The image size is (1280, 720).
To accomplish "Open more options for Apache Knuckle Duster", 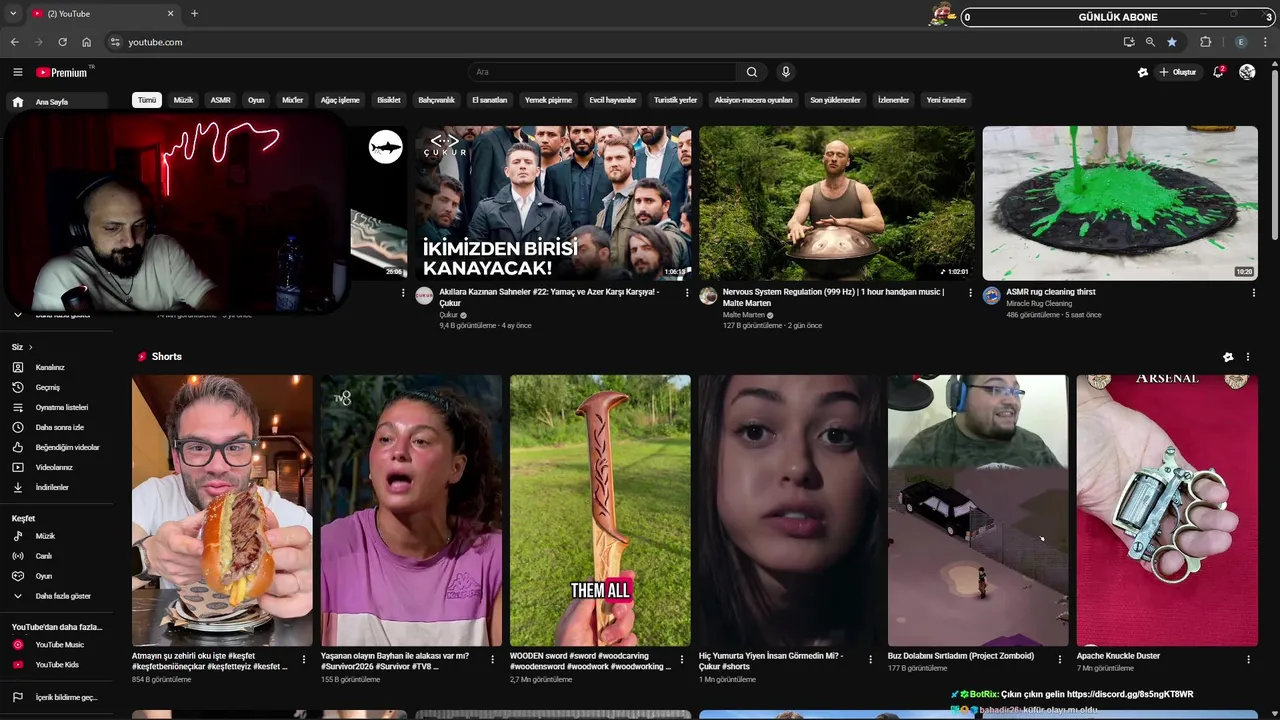I will 1248,660.
